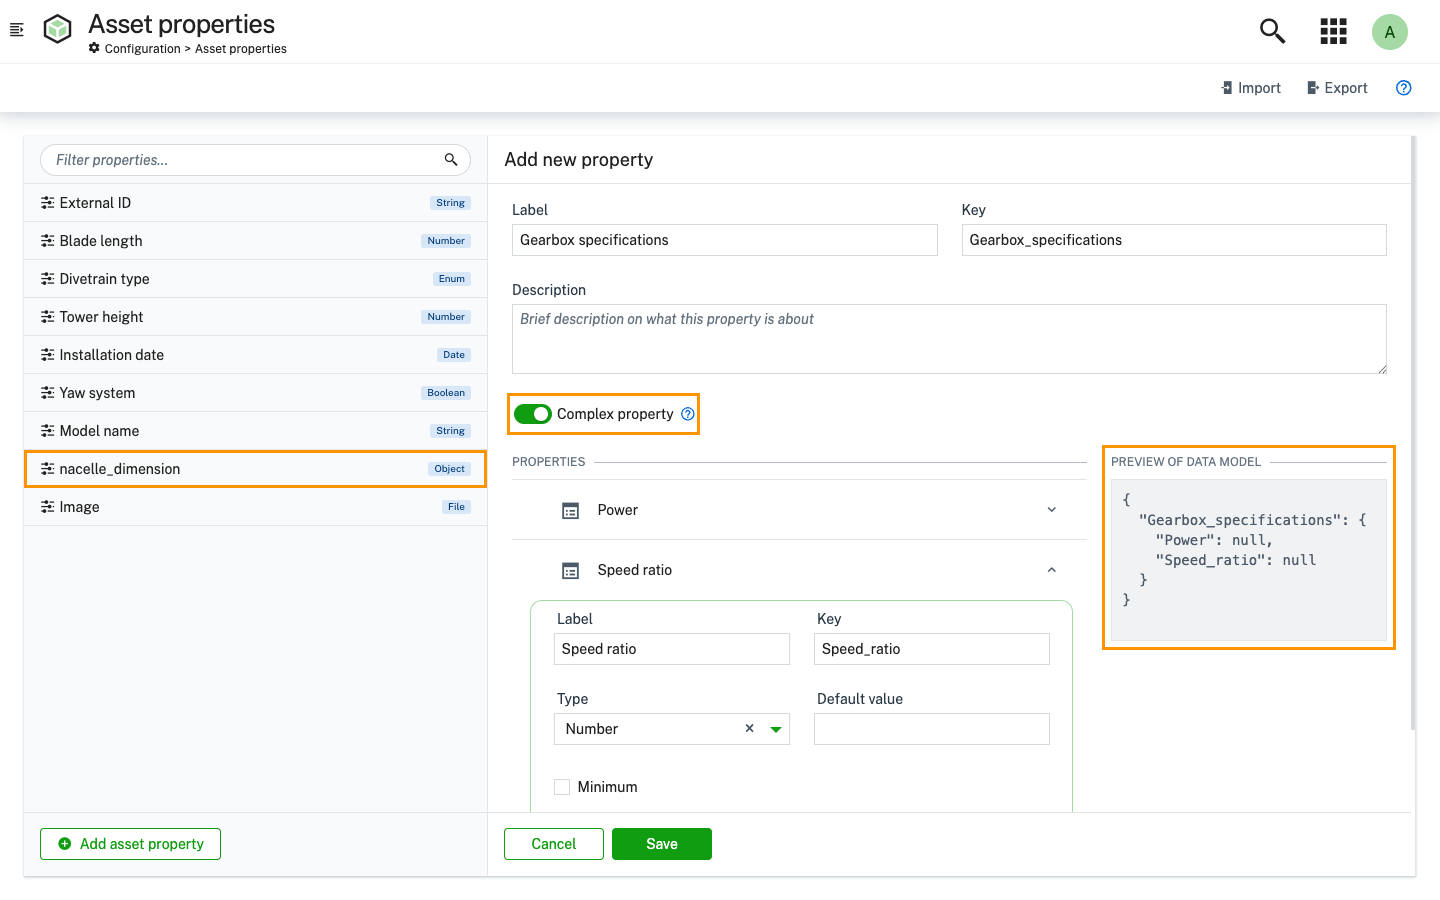This screenshot has height=900, width=1440.
Task: Disable the Complex property toggle
Action: pyautogui.click(x=533, y=414)
